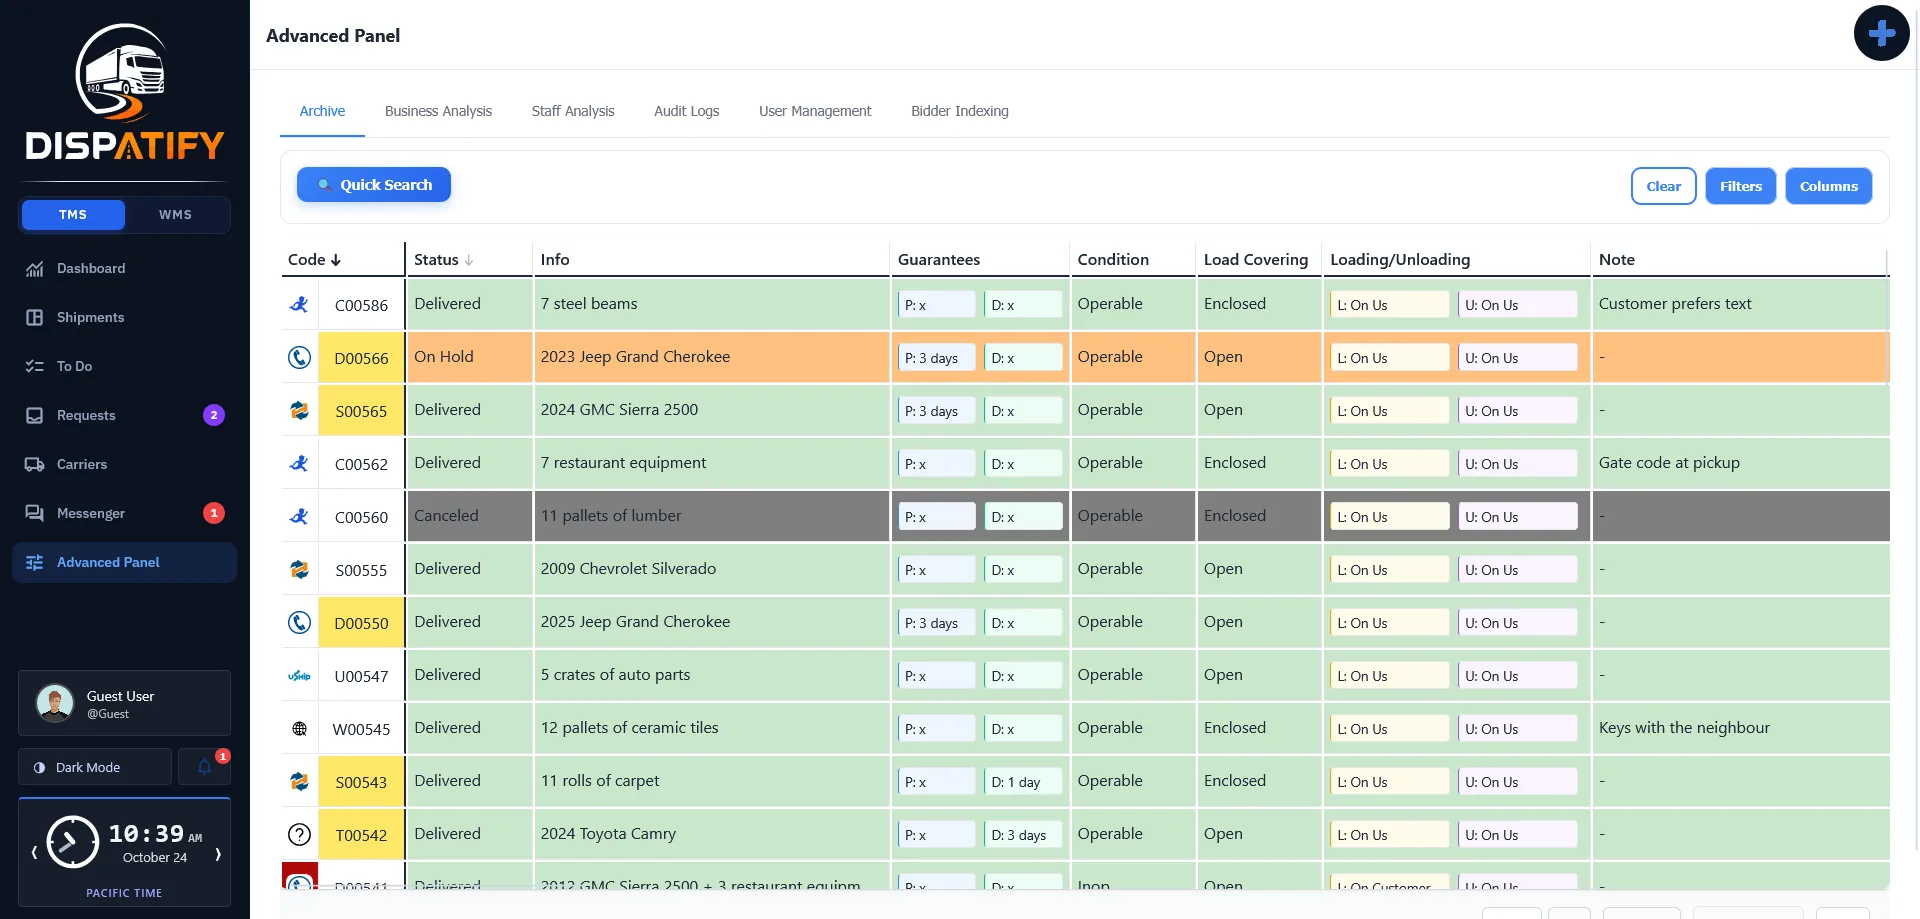Click delivery guarantee 'D: 1 day' for S00543

(1023, 782)
